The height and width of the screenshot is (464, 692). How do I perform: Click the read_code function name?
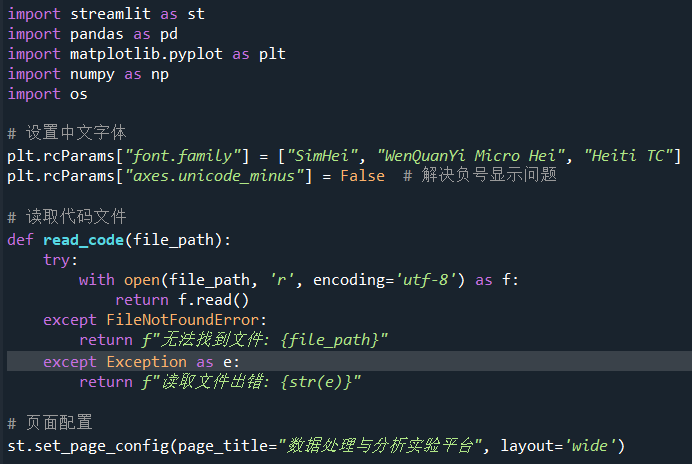(83, 240)
